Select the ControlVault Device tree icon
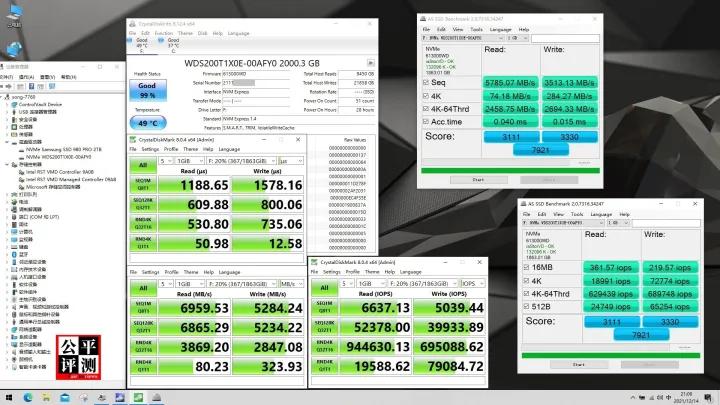 [x=14, y=105]
